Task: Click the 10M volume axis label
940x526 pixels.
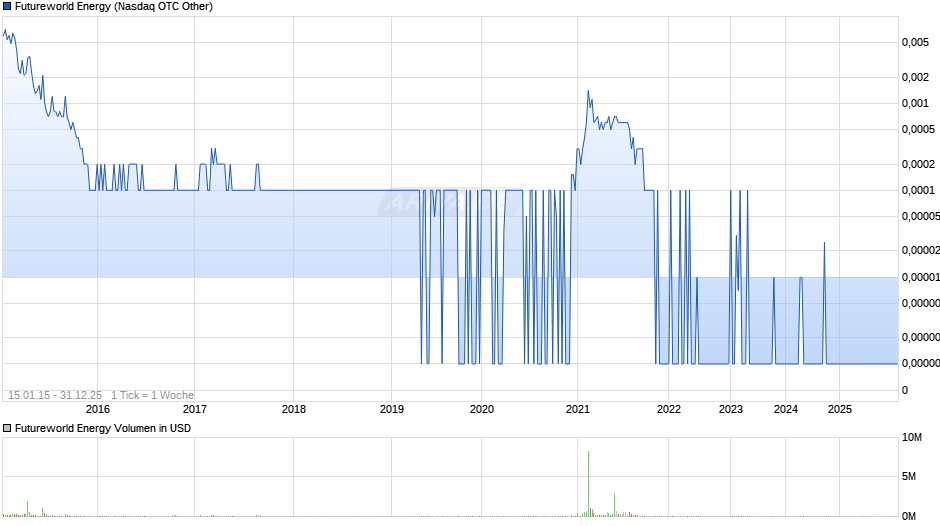Action: tap(912, 438)
